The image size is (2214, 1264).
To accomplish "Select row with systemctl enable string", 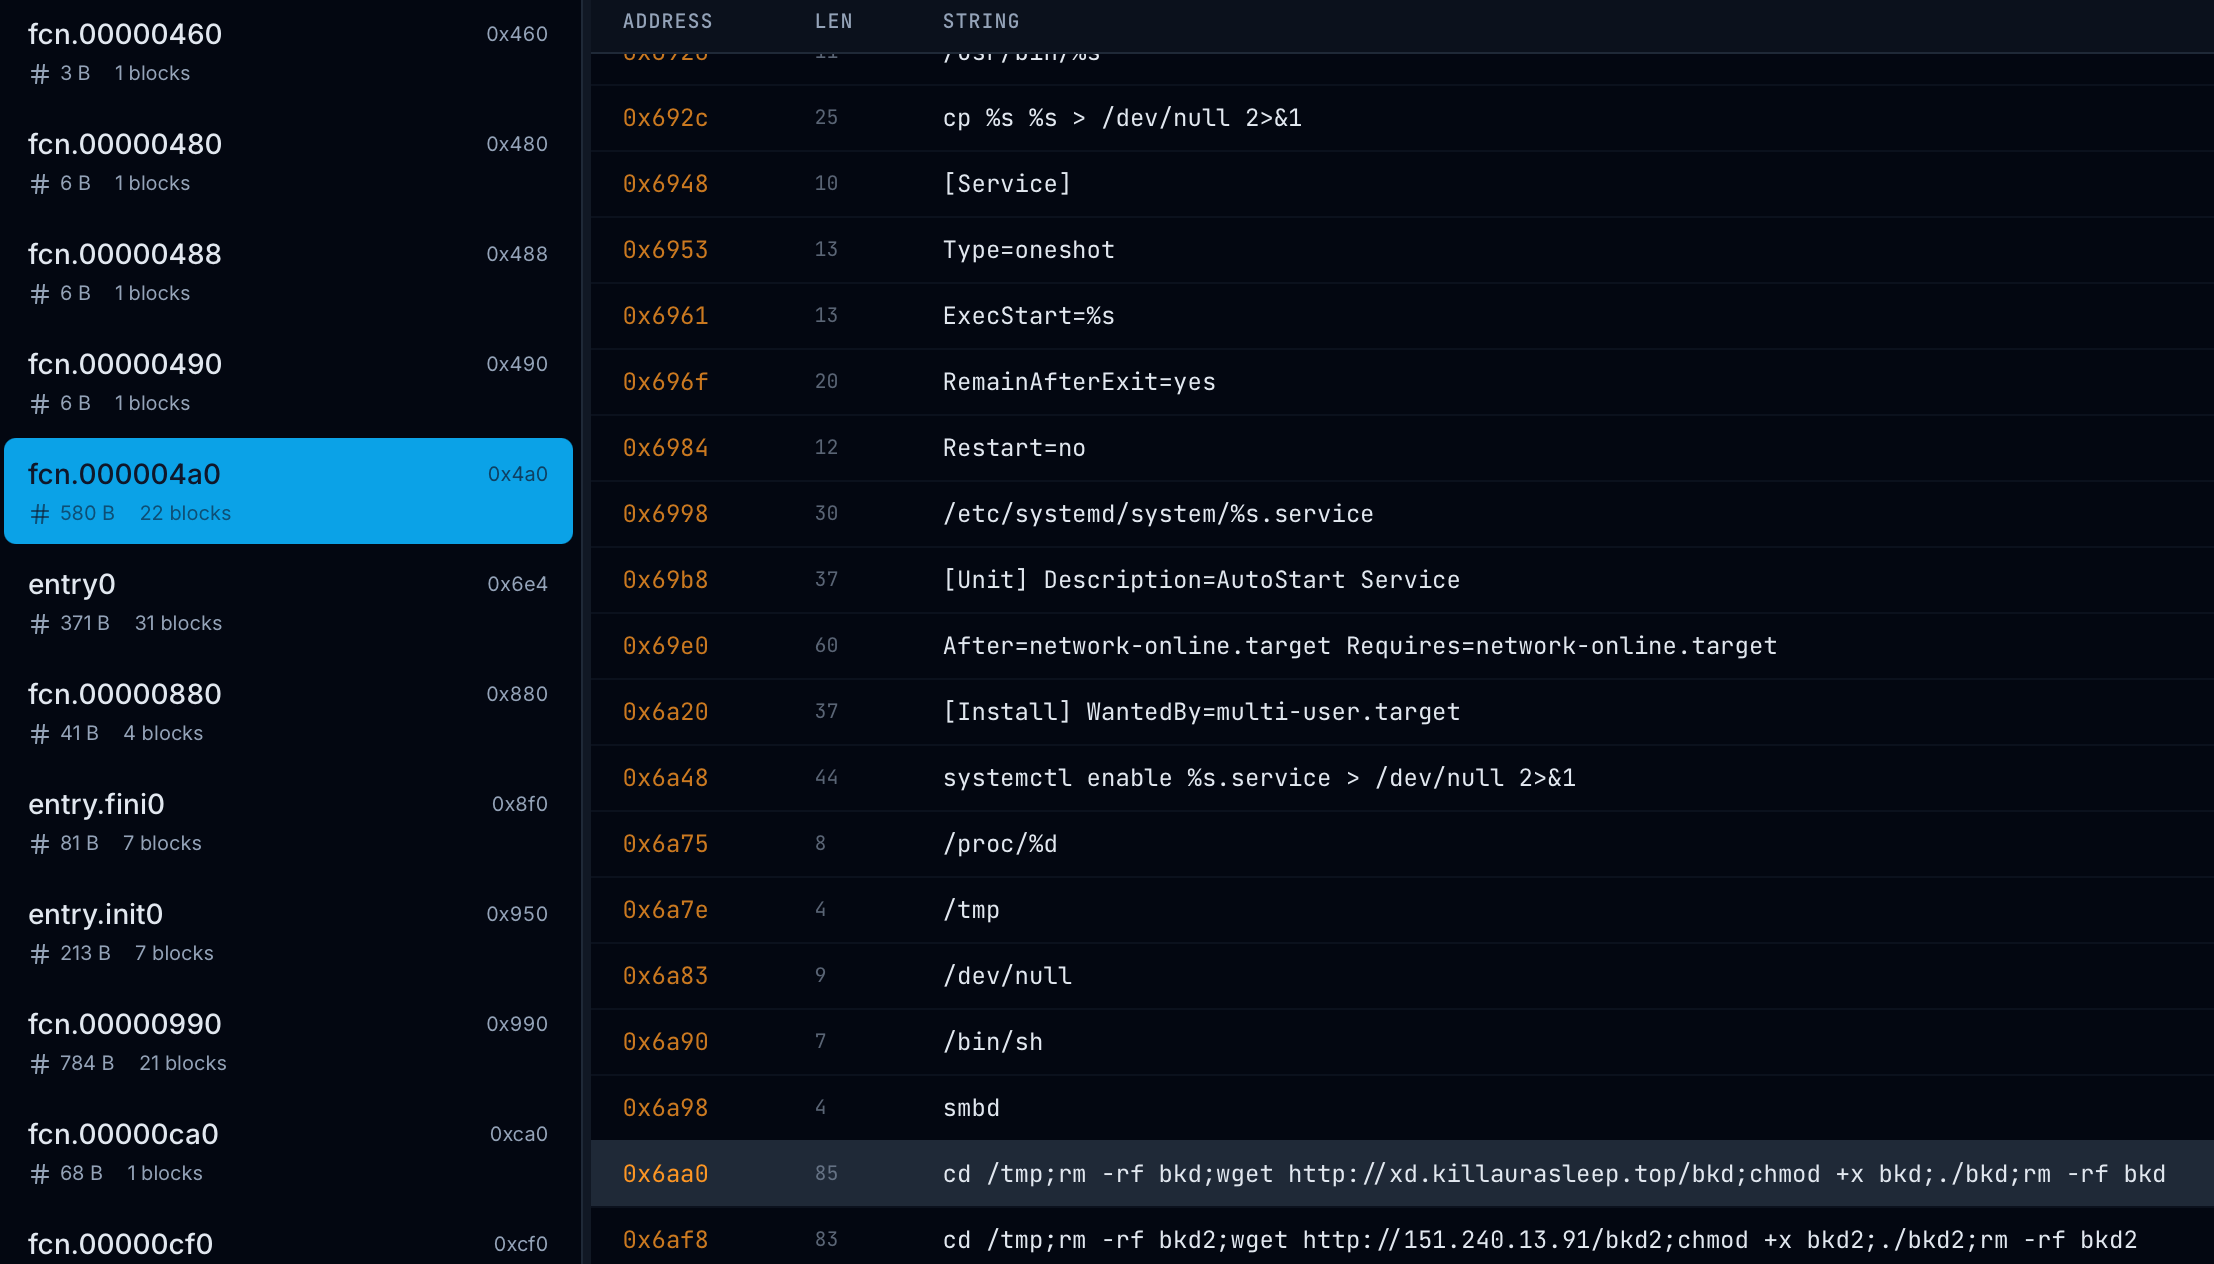I will [x=1258, y=777].
